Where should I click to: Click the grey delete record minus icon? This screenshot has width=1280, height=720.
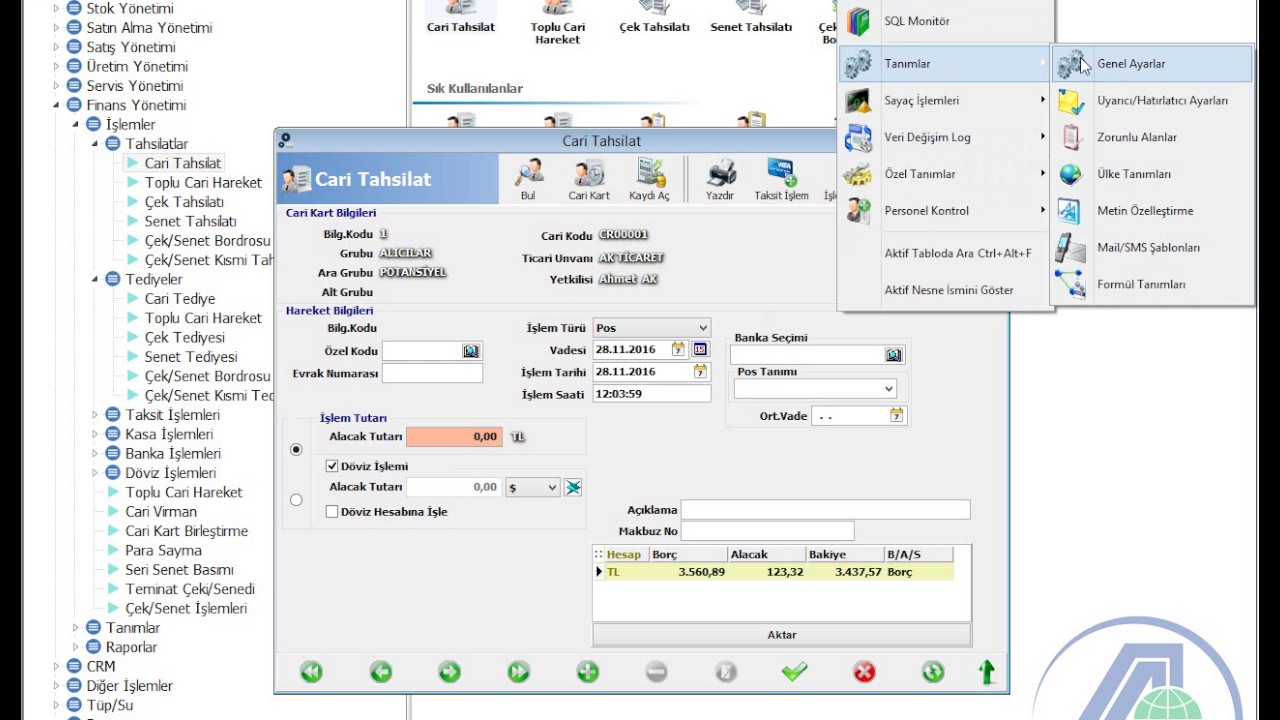click(x=656, y=672)
